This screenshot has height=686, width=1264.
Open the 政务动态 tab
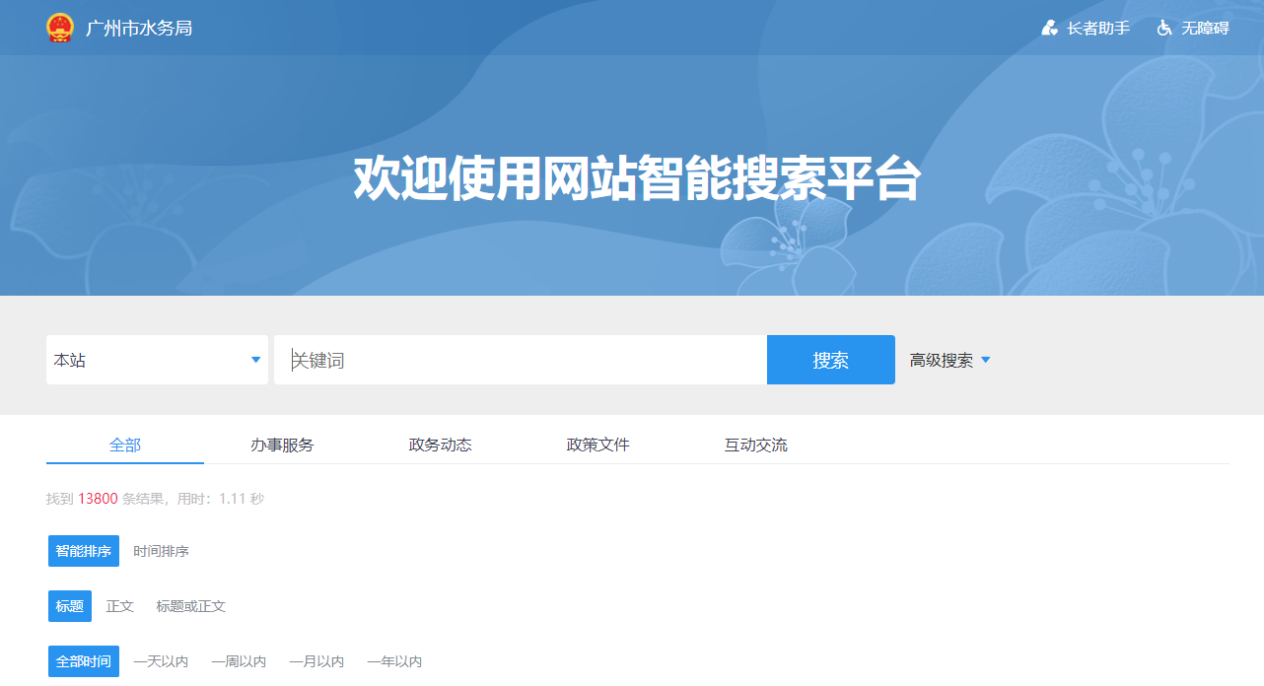click(440, 445)
